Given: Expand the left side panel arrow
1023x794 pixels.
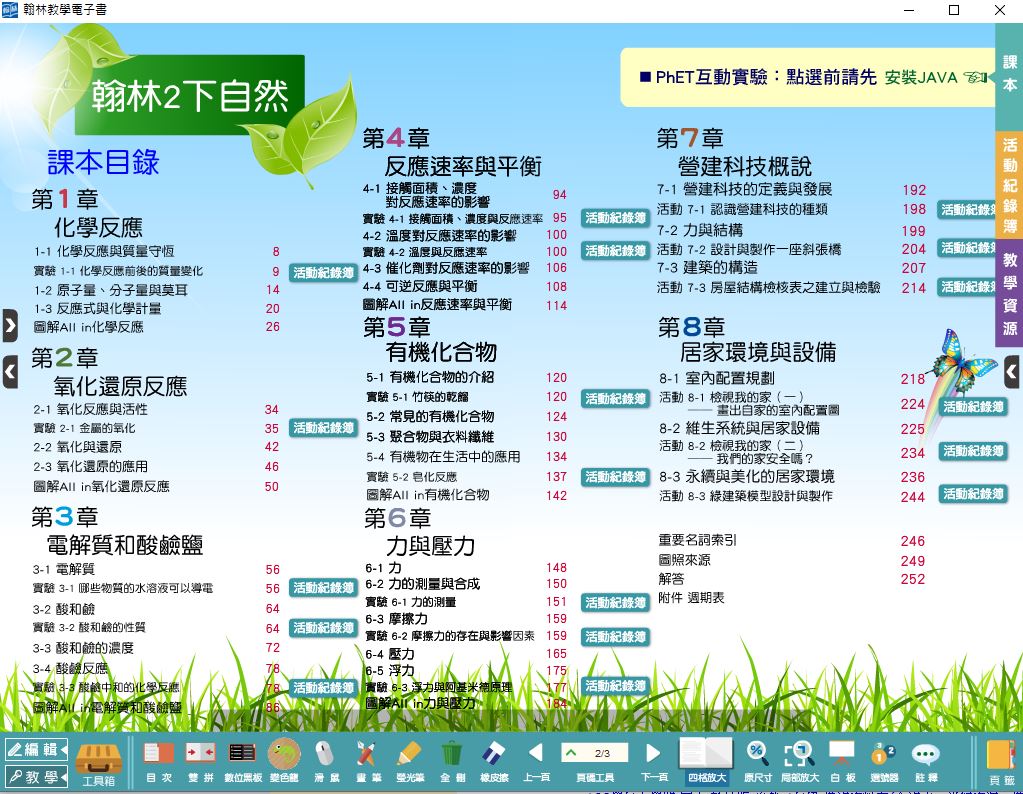Looking at the screenshot, I should [10, 325].
